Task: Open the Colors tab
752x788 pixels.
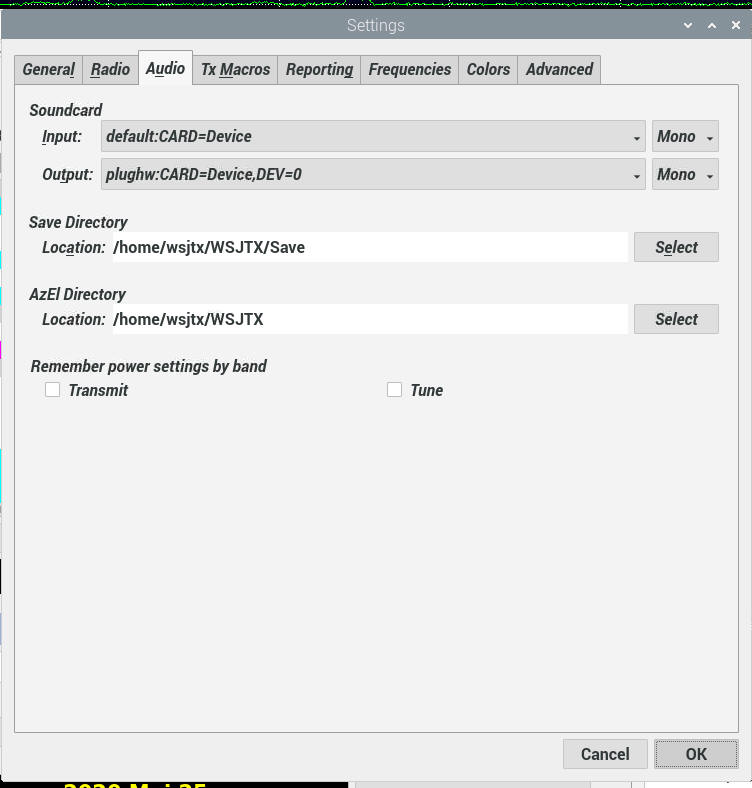Action: [x=488, y=70]
